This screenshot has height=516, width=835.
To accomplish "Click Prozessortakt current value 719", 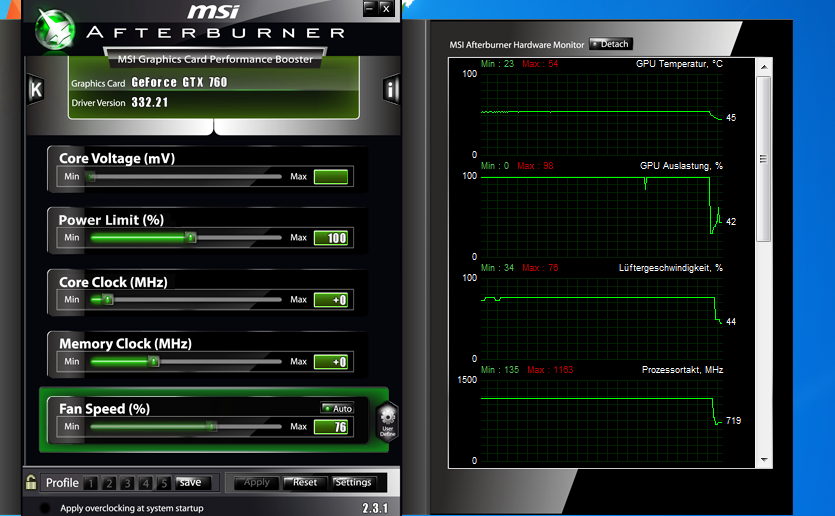I will coord(733,421).
